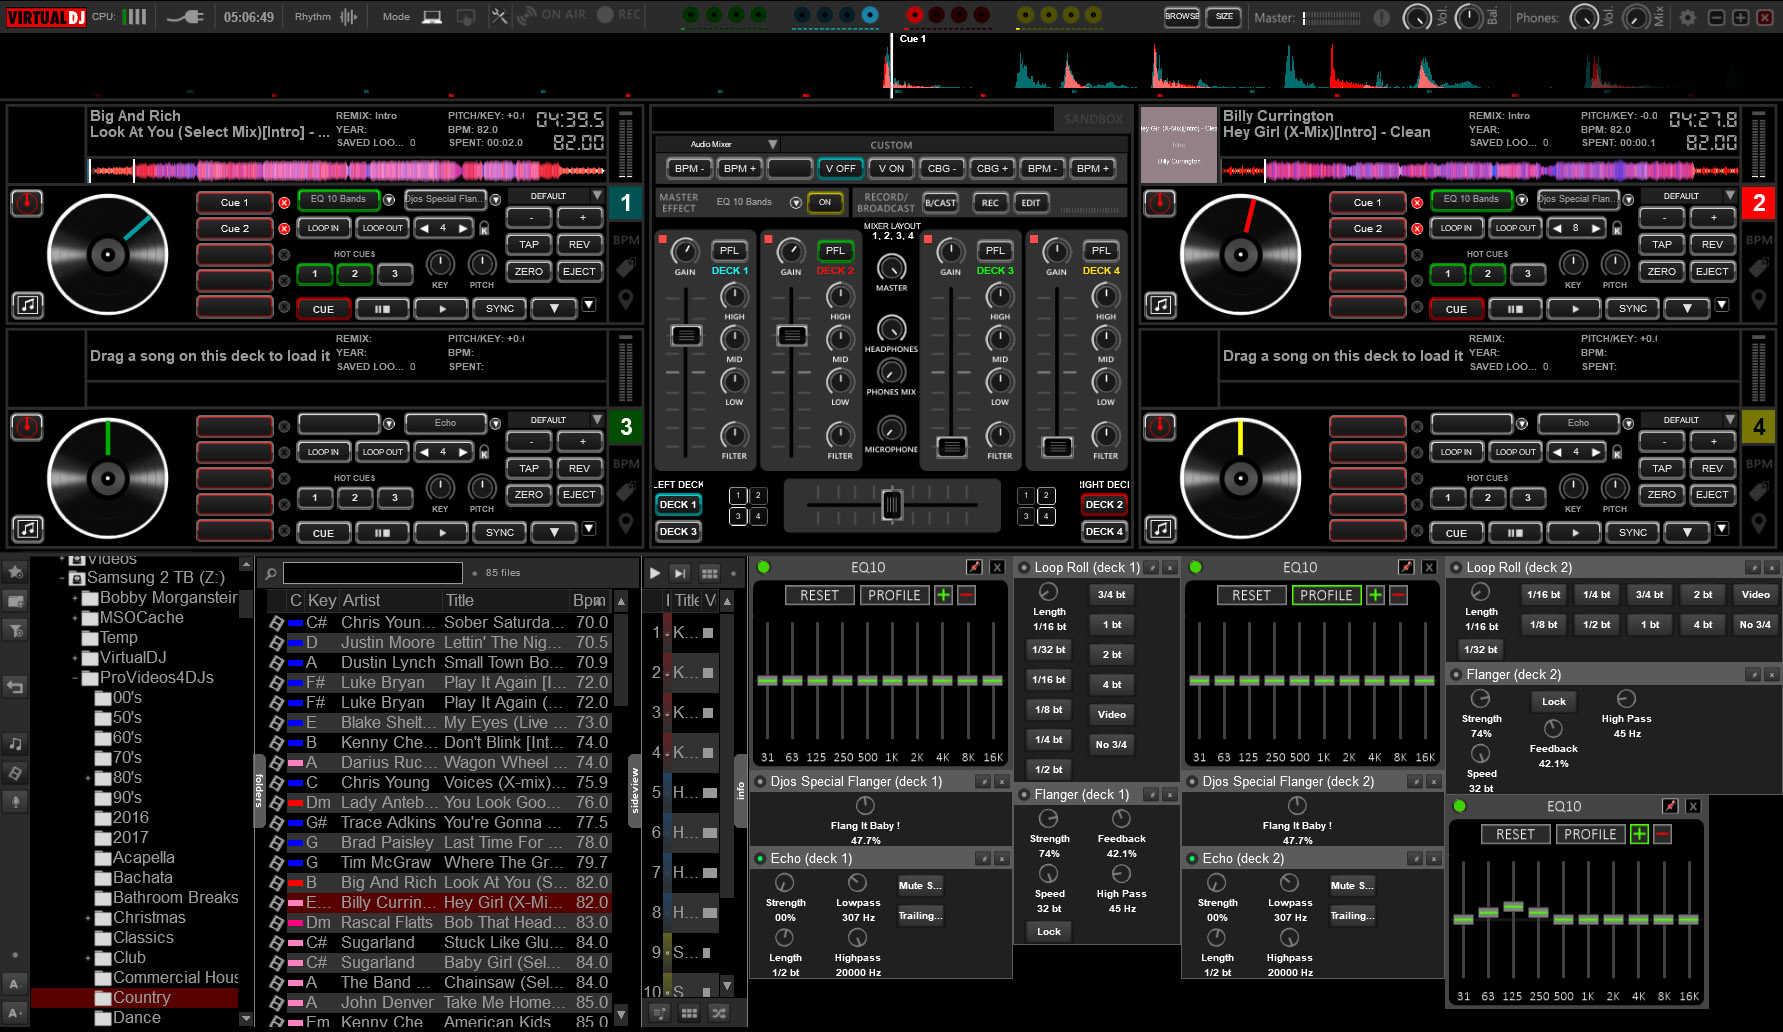
Task: Click deck 1 music note icon
Action: [28, 305]
